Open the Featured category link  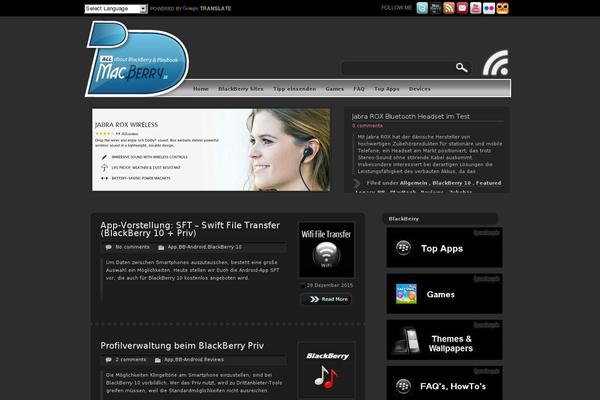point(489,183)
